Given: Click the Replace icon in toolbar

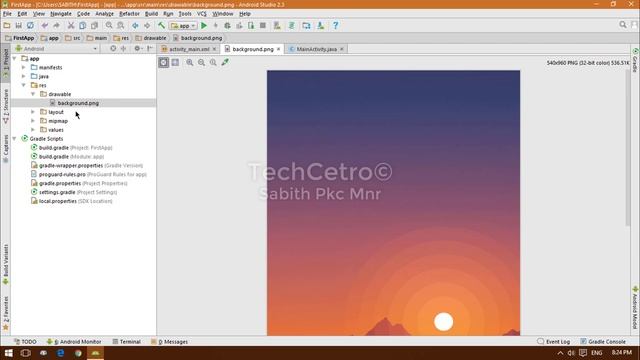Looking at the screenshot, I should (x=121, y=25).
